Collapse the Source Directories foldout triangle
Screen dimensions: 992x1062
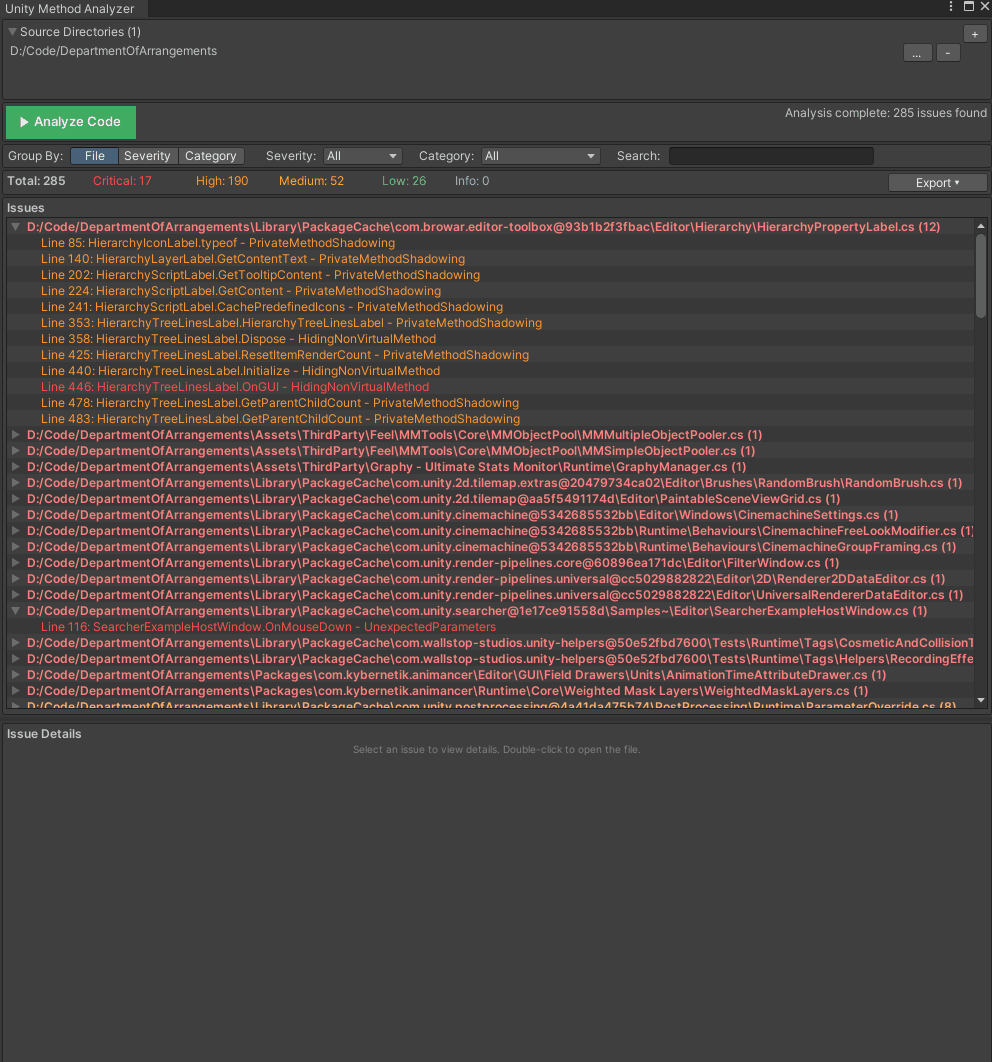click(13, 32)
